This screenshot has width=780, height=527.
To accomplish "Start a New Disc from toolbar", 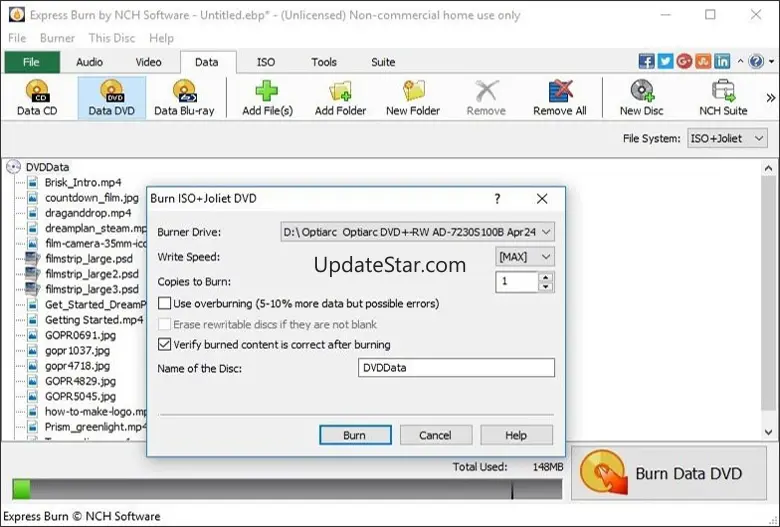I will 641,97.
